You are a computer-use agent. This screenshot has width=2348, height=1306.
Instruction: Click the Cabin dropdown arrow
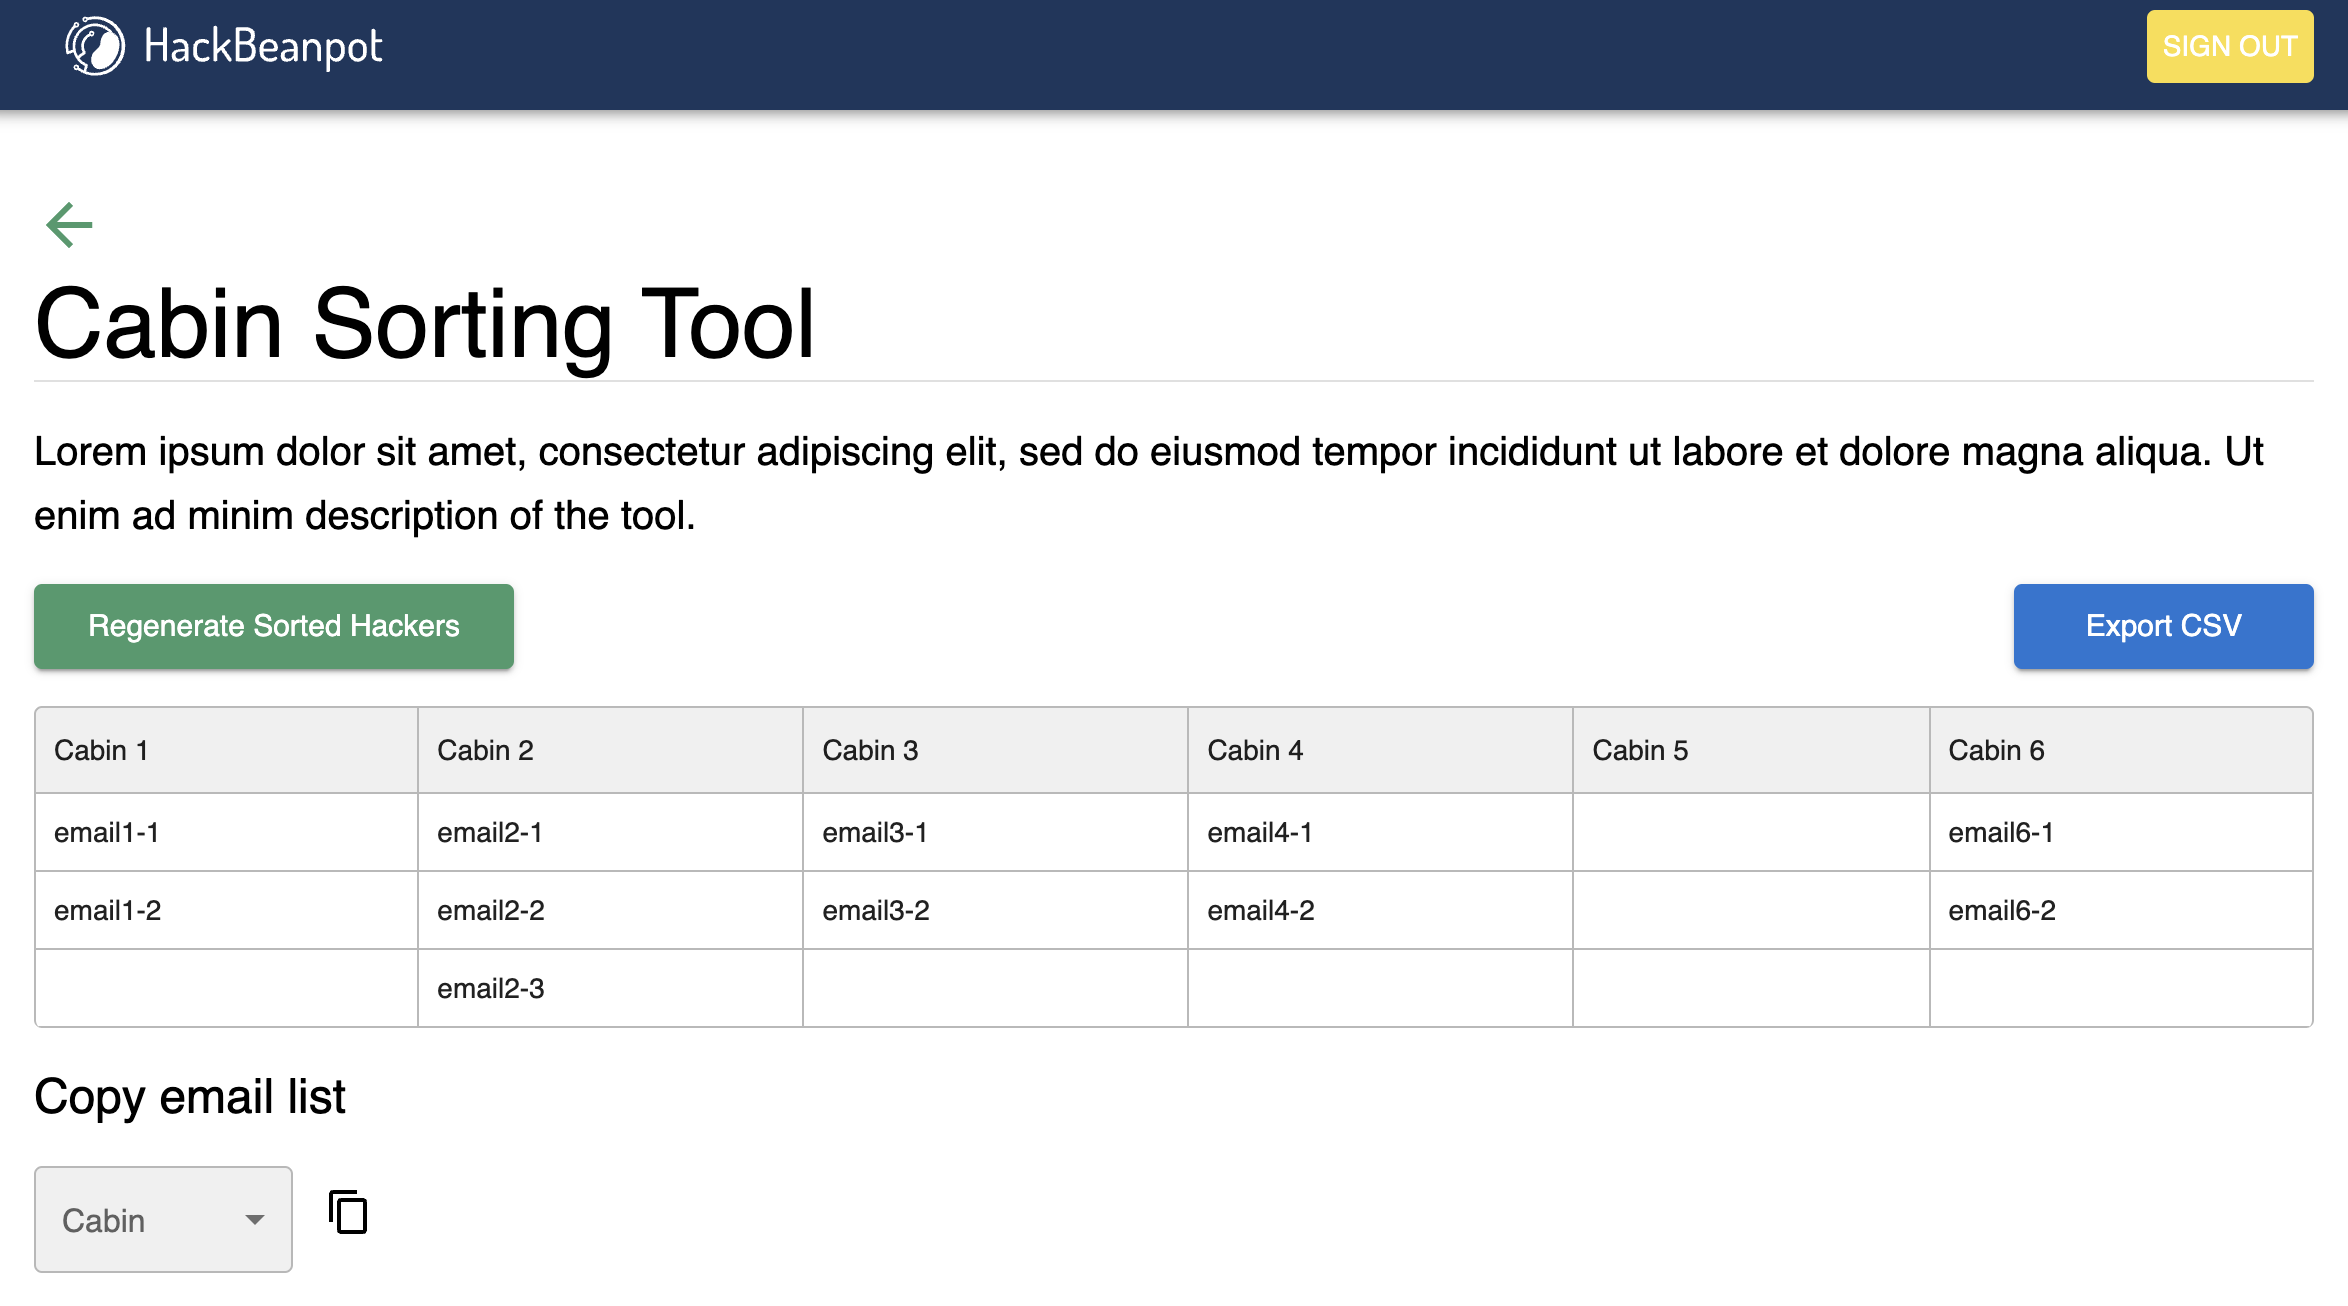255,1219
